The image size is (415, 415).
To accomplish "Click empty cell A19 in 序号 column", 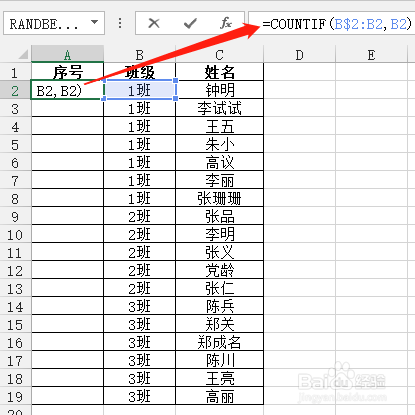I will [68, 396].
